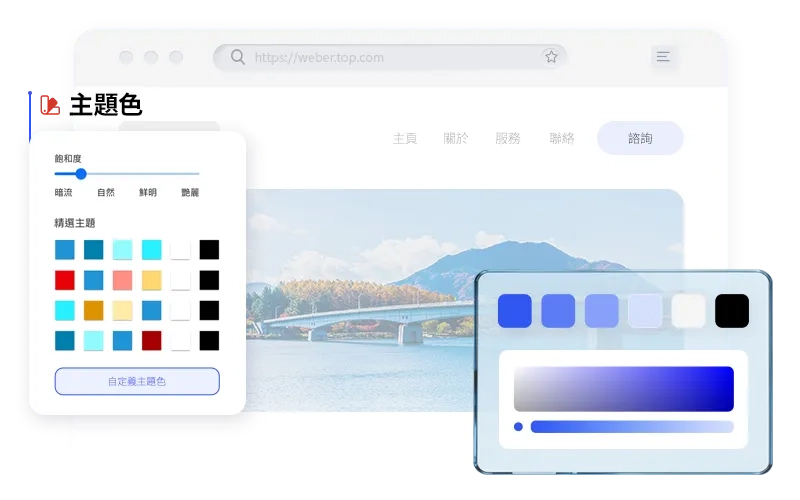Choose the black swatch in the color picker palette
This screenshot has width=800, height=500.
[x=732, y=311]
